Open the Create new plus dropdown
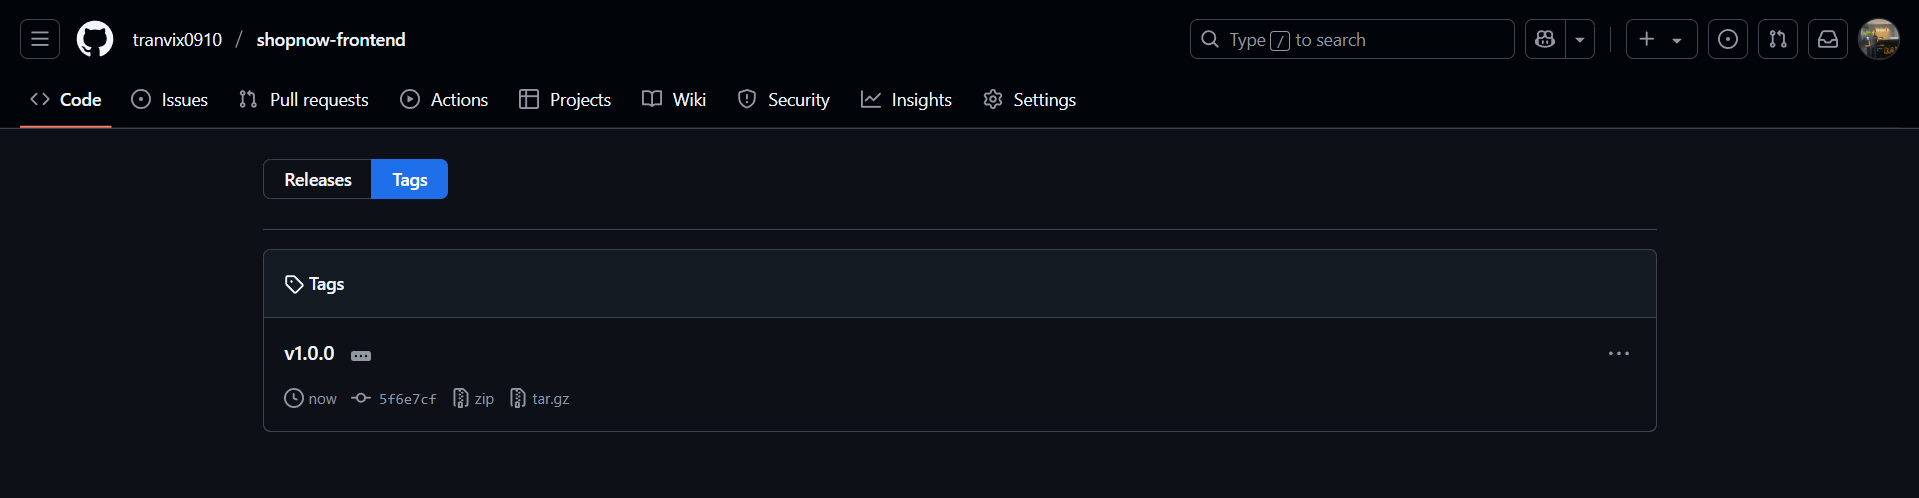The height and width of the screenshot is (498, 1919). coord(1661,39)
